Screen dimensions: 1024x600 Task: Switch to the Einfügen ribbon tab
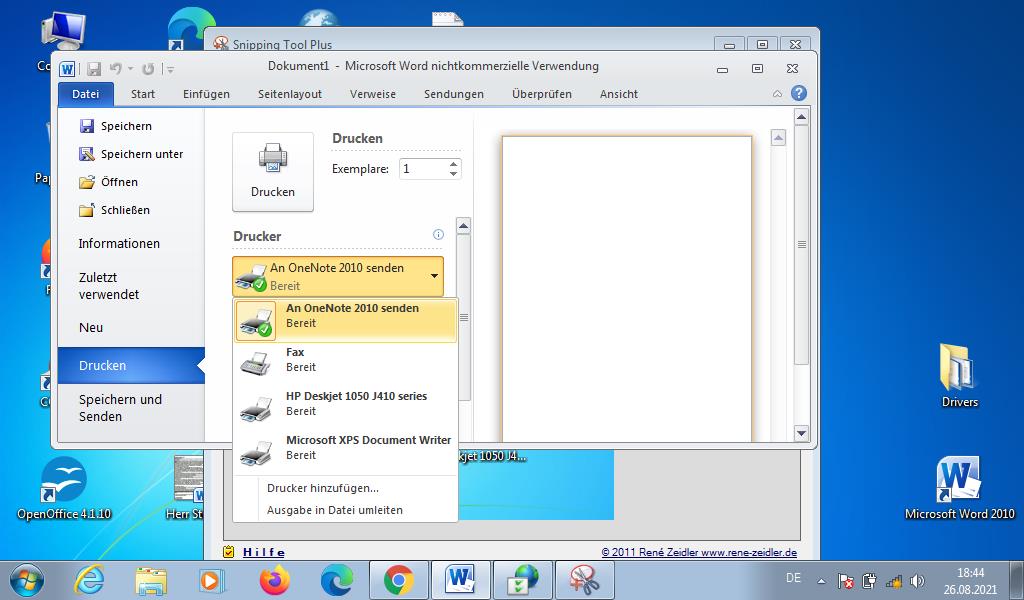pyautogui.click(x=206, y=94)
